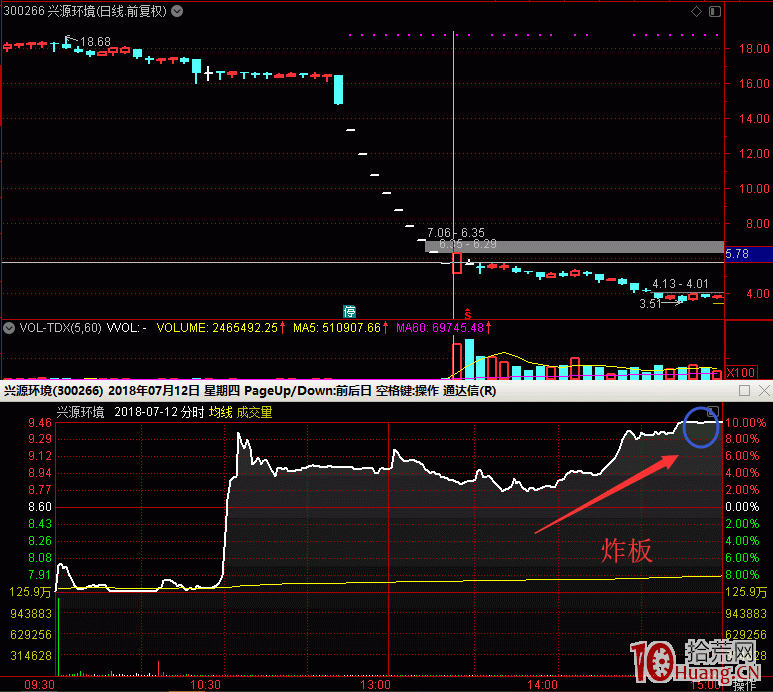Click the 10:30 time axis label
This screenshot has width=773, height=692.
point(206,685)
